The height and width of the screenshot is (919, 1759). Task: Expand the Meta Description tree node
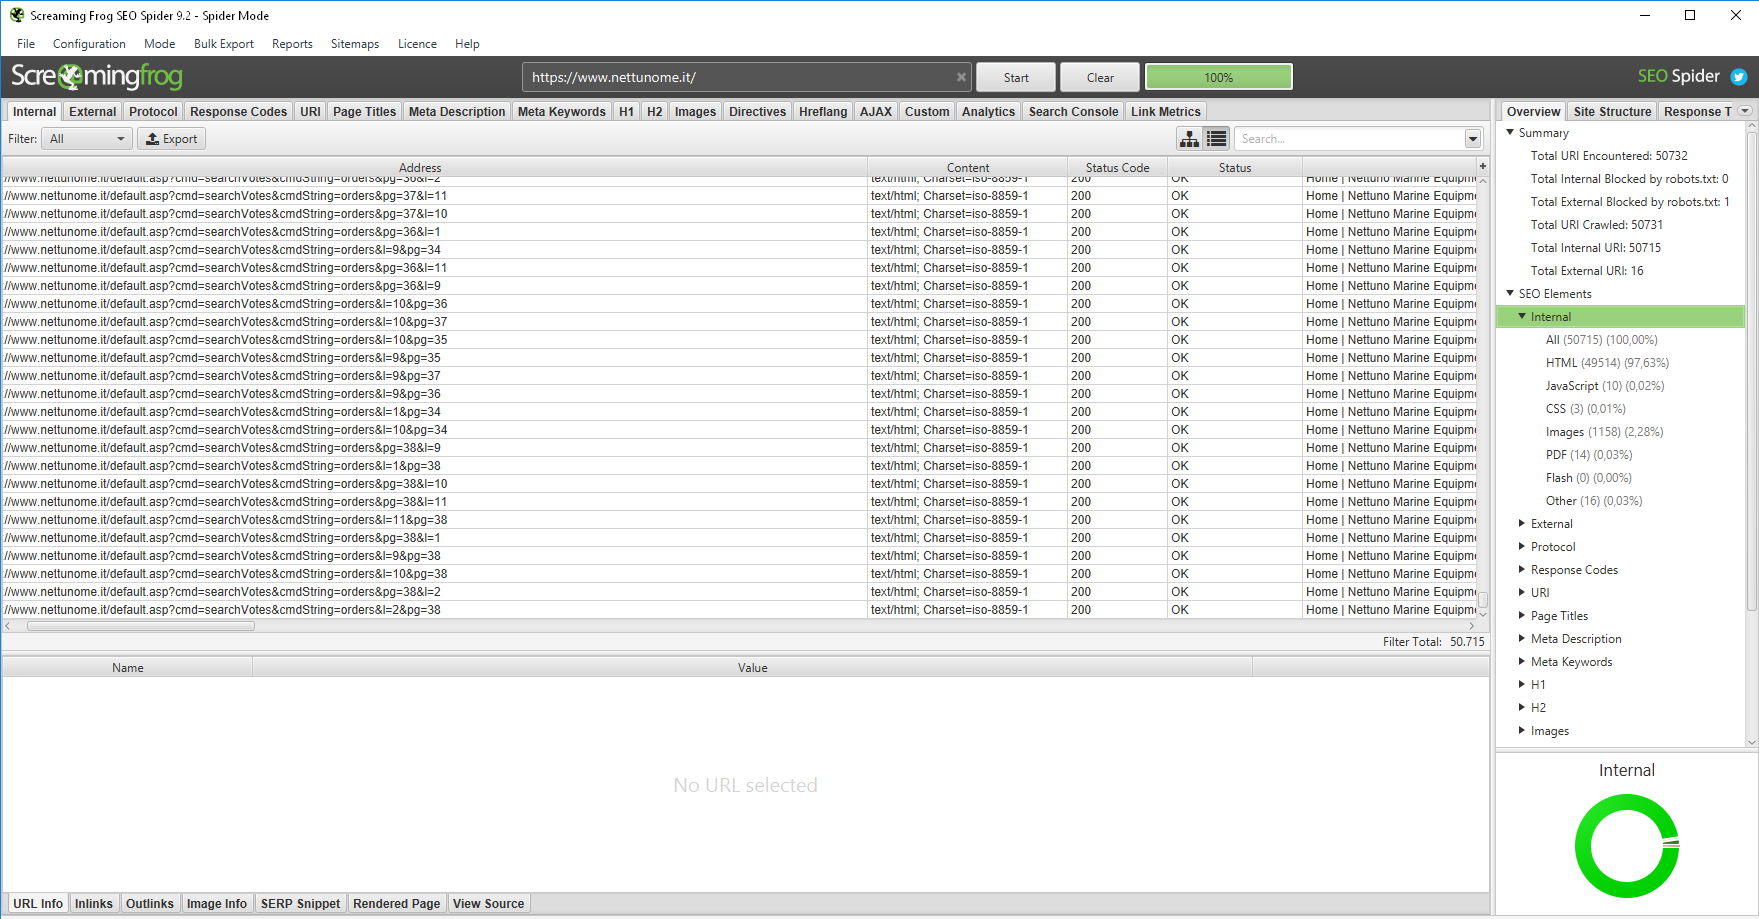tap(1522, 638)
